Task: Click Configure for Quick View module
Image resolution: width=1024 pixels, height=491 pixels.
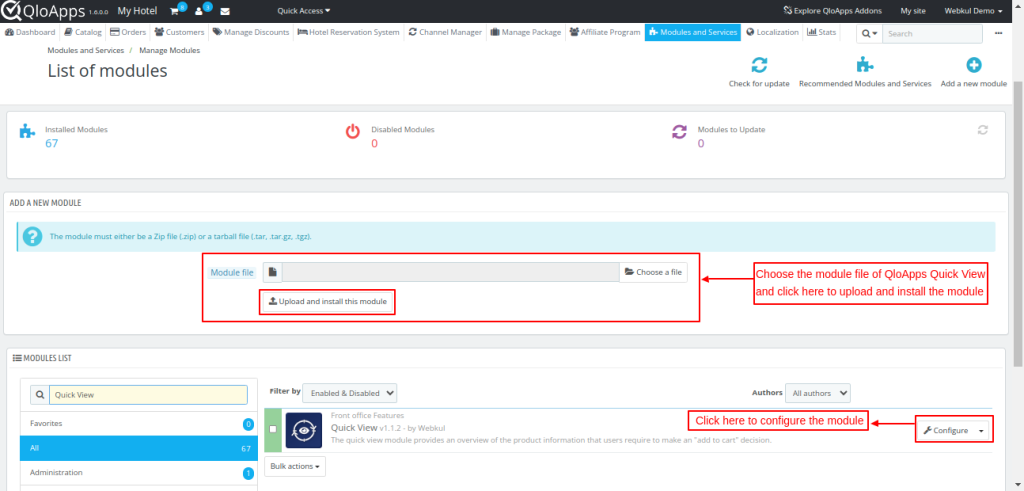Action: pos(946,430)
